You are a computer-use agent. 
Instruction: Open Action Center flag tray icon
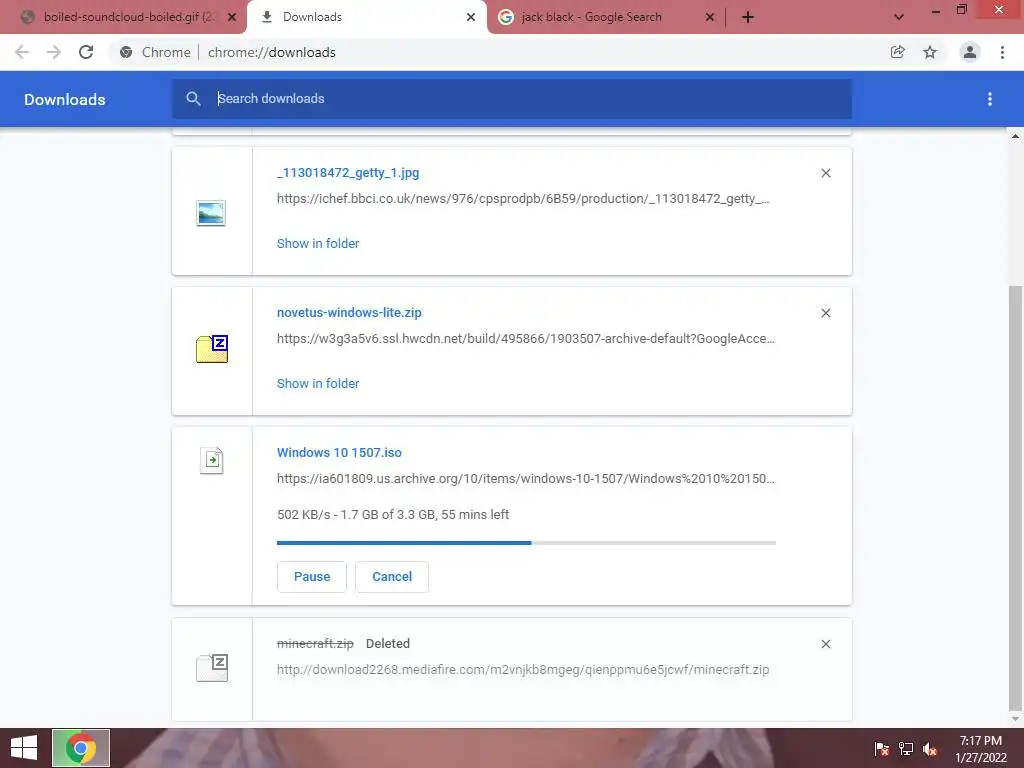coord(881,748)
